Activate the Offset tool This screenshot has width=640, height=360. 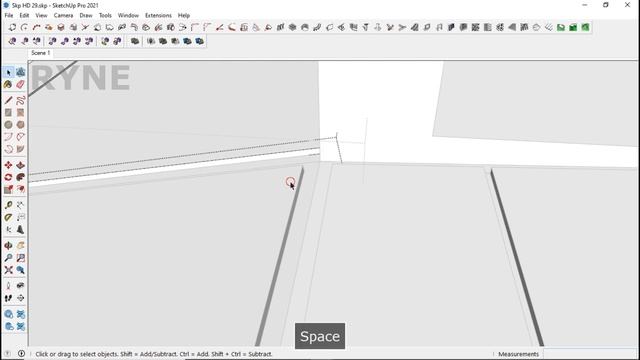(x=20, y=190)
